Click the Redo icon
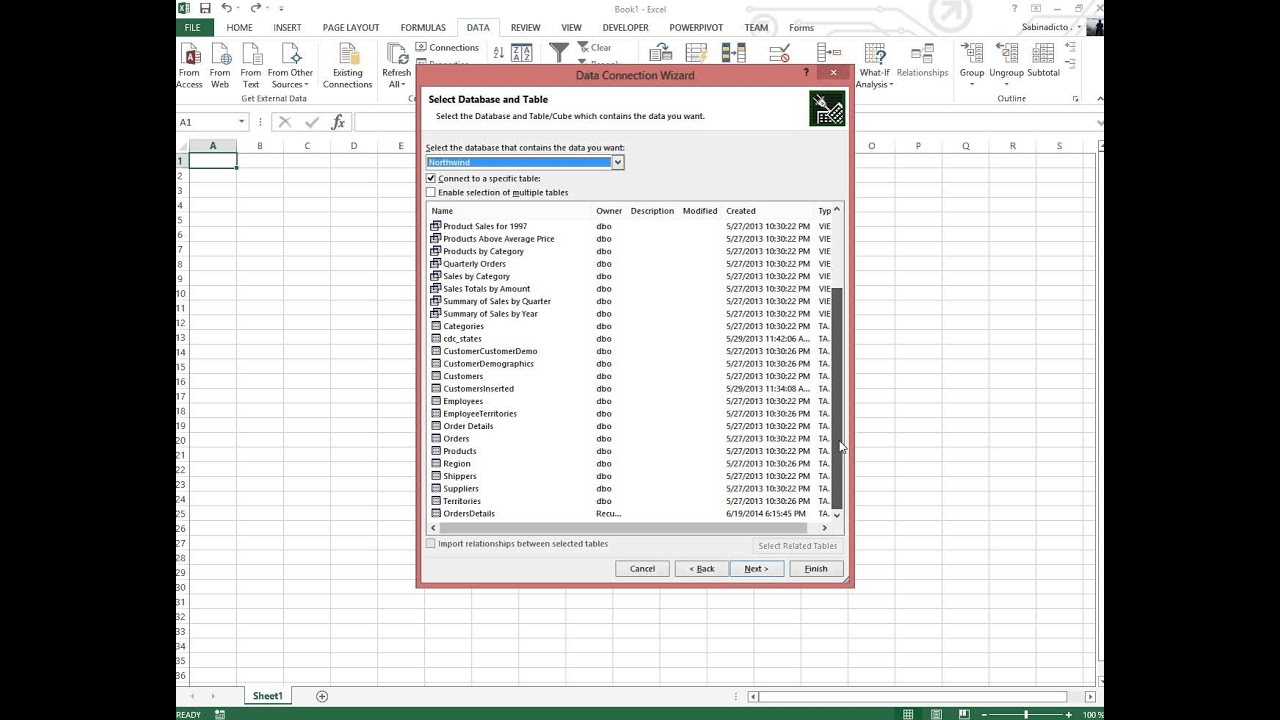The width and height of the screenshot is (1280, 720). pos(256,8)
